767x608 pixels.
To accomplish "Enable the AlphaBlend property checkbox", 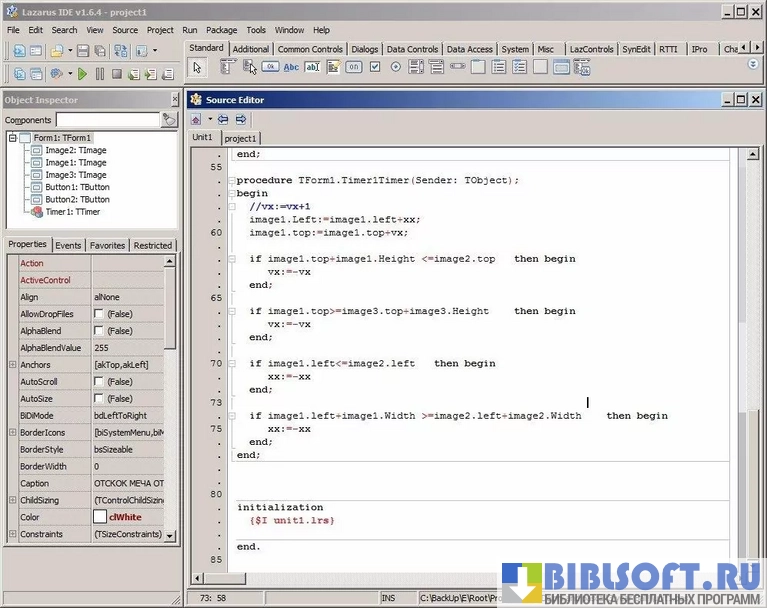I will [99, 331].
